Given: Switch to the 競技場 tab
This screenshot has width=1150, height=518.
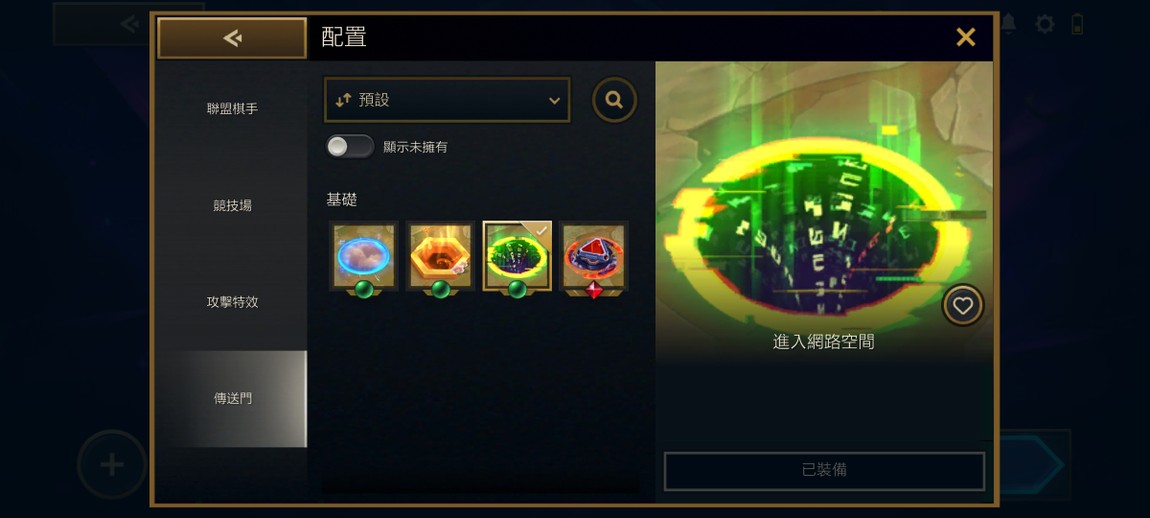Looking at the screenshot, I should 232,205.
